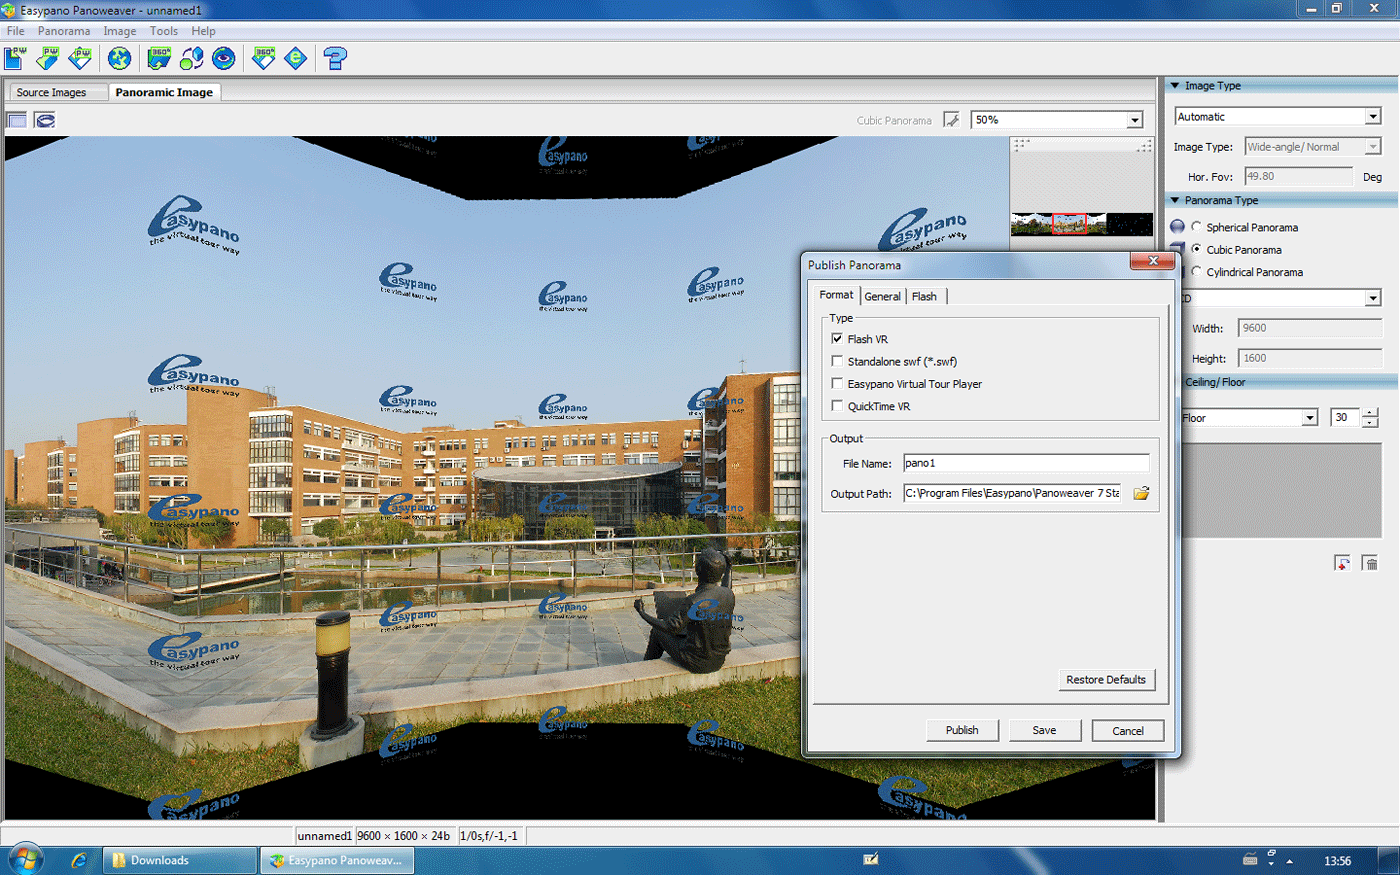Open help via question mark icon
Viewport: 1400px width, 875px height.
[x=335, y=58]
